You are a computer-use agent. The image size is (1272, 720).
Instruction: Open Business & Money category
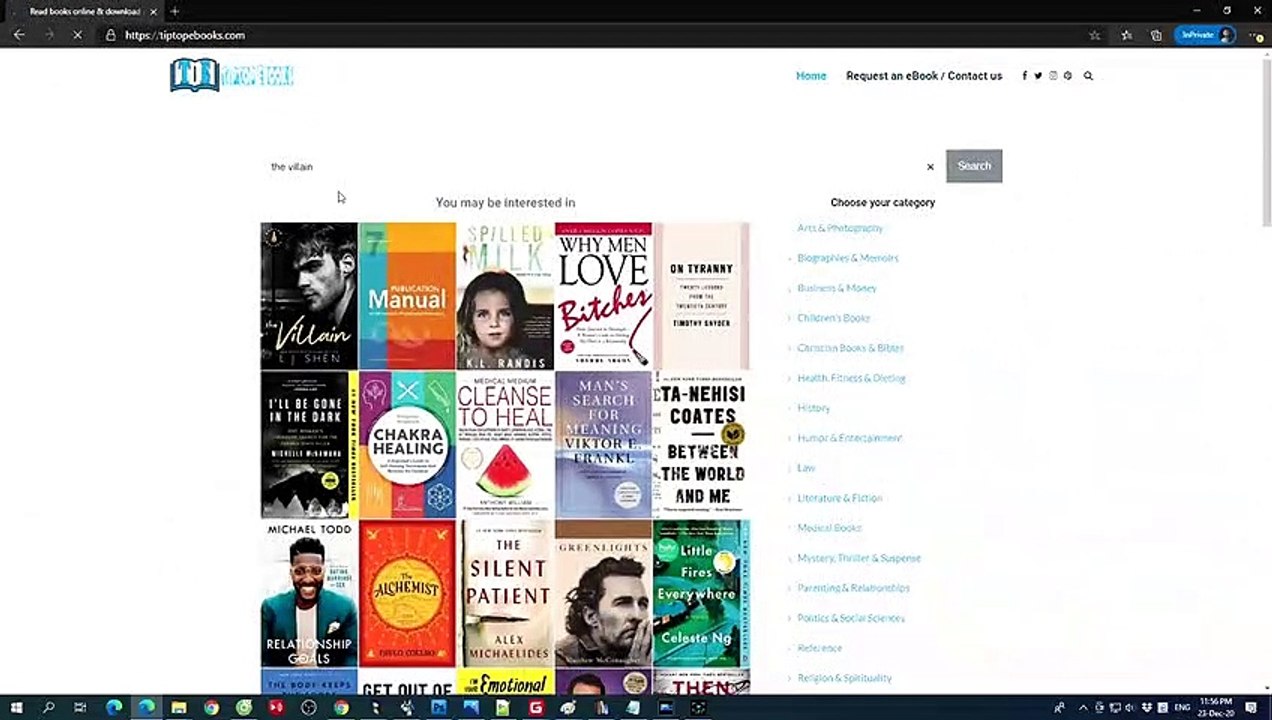(x=837, y=288)
